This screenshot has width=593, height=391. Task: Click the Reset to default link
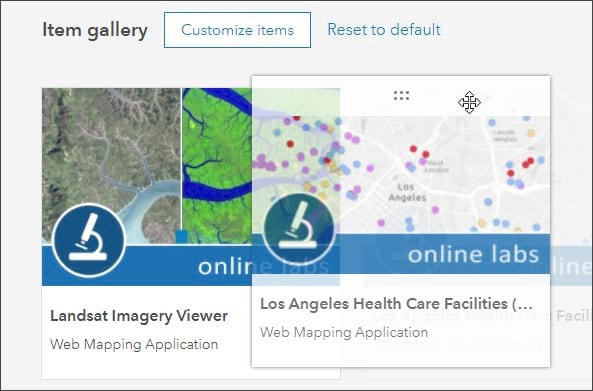(384, 29)
